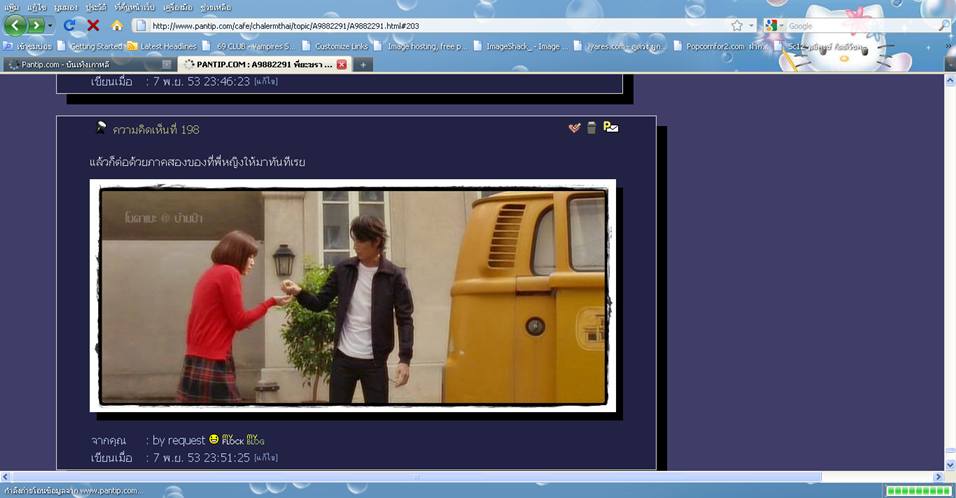Open the Getting Started bookmark

pos(90,46)
